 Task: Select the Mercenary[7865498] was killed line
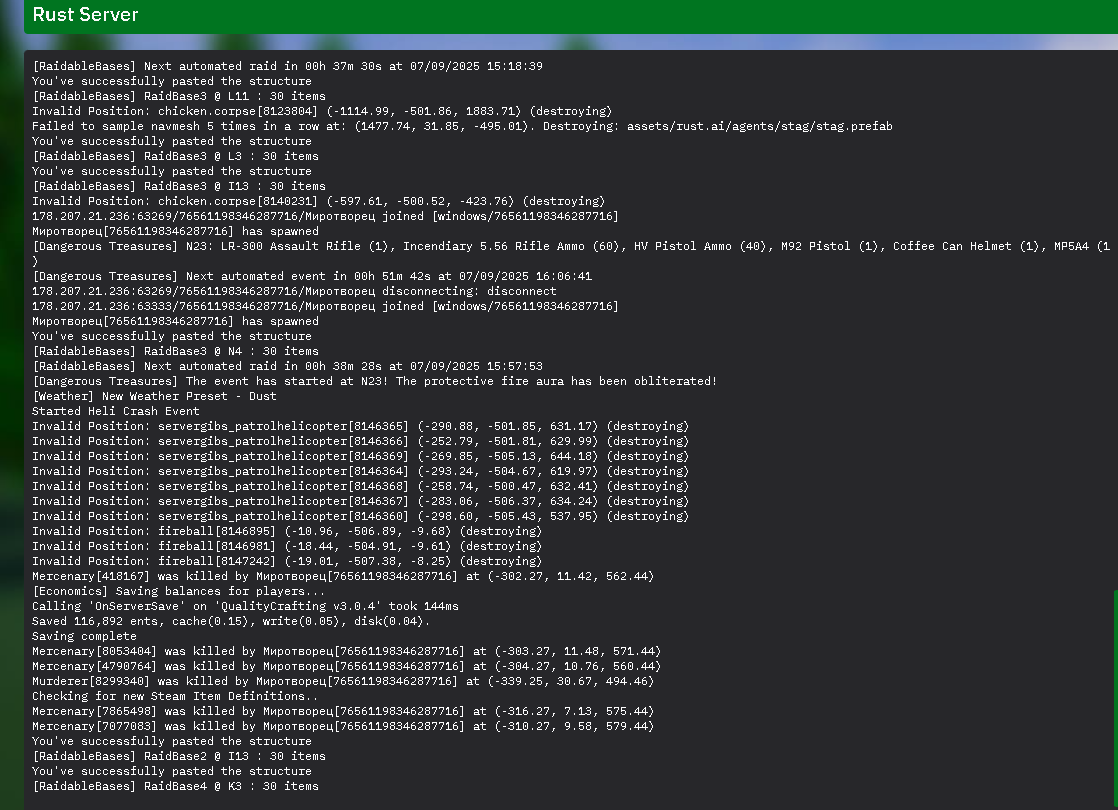[x=343, y=710]
